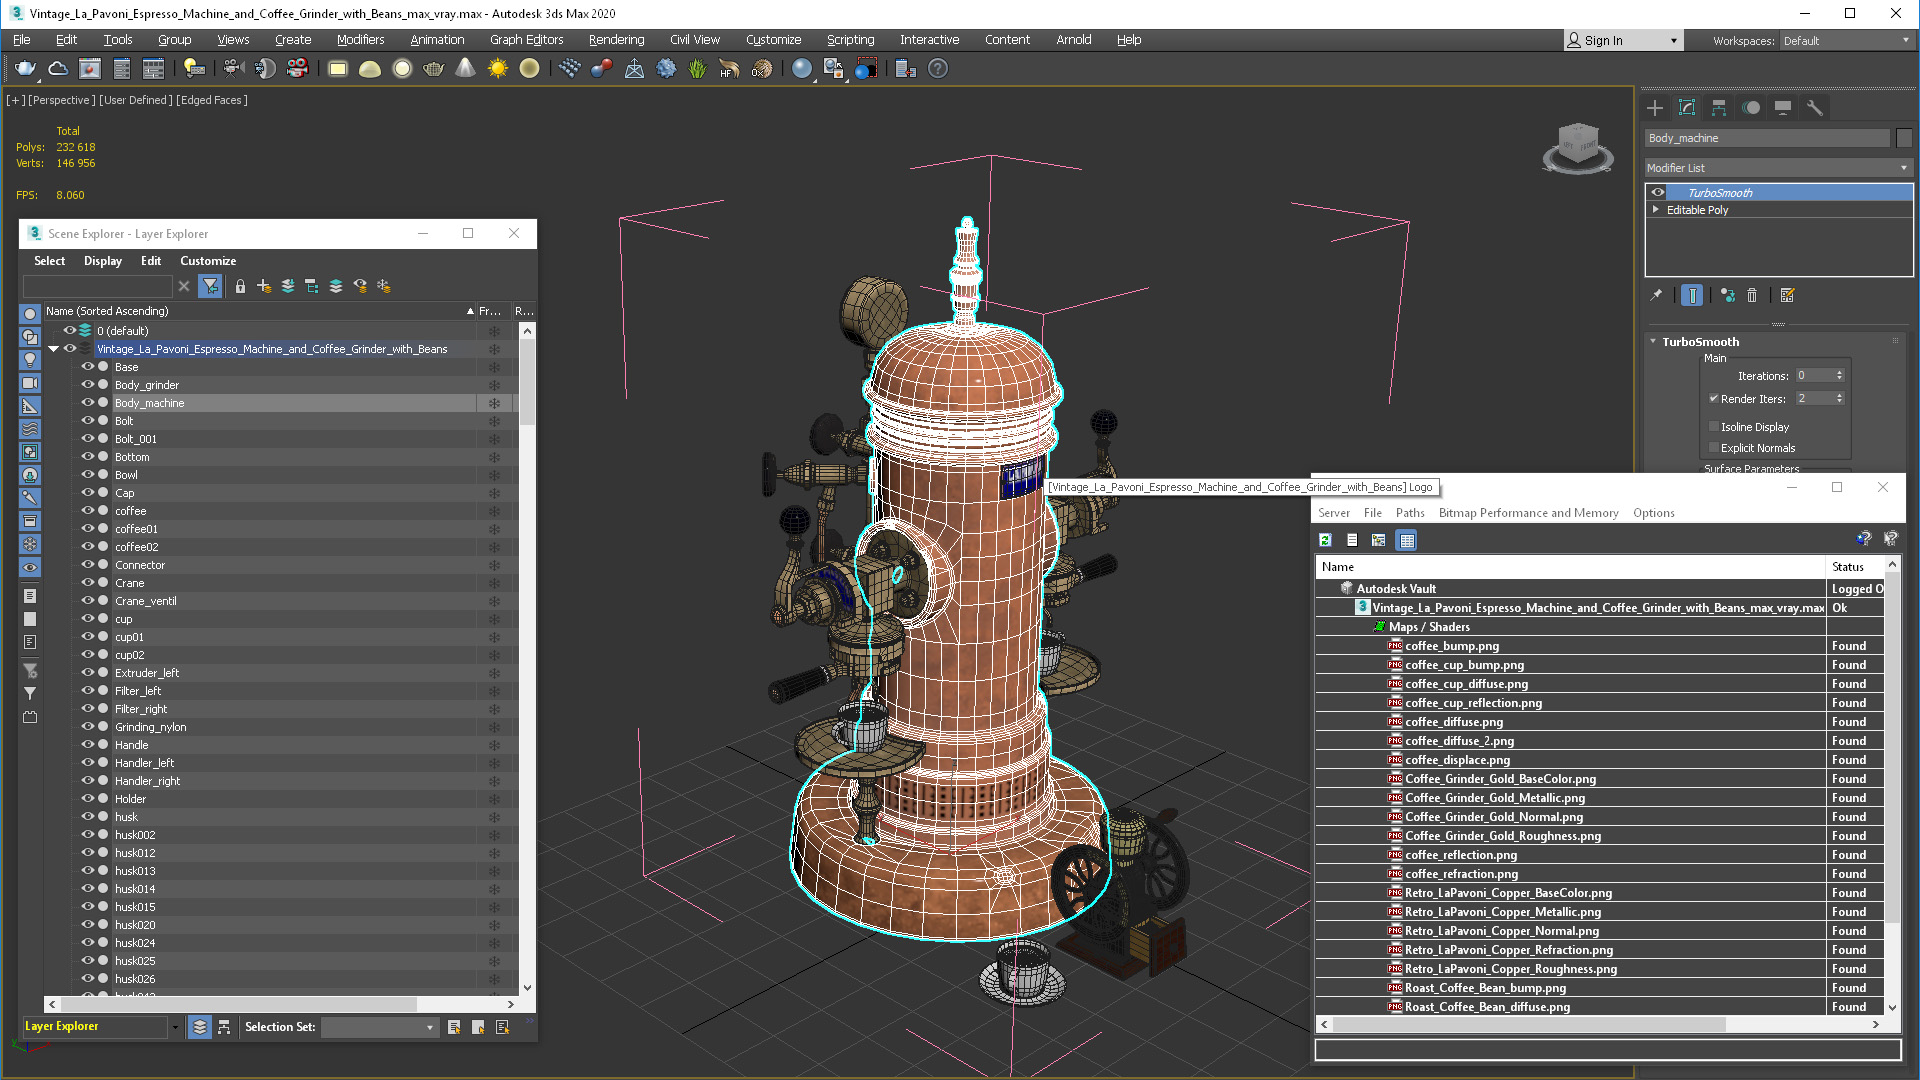
Task: Open Bitmap Performance and Memory menu
Action: [x=1528, y=513]
